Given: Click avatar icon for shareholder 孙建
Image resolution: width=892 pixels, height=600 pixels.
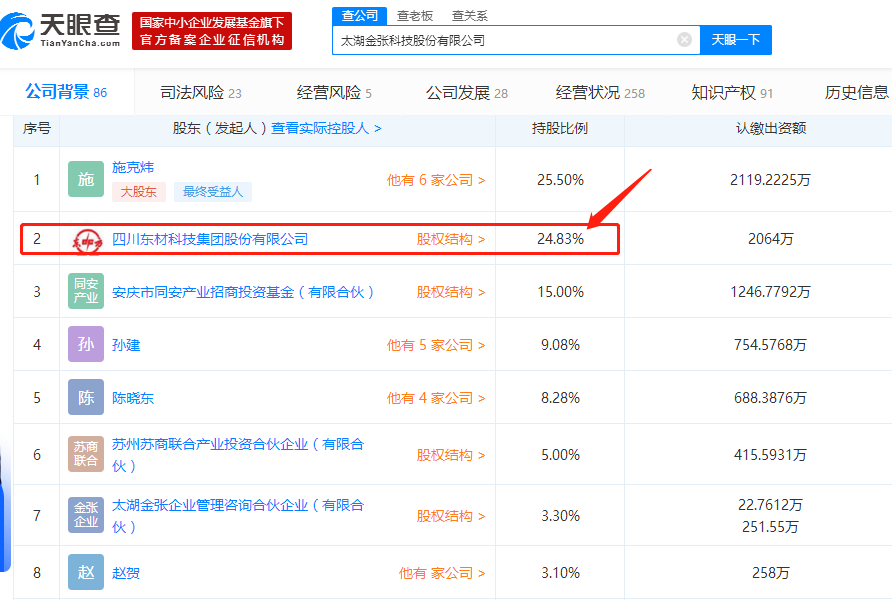Looking at the screenshot, I should pos(86,344).
